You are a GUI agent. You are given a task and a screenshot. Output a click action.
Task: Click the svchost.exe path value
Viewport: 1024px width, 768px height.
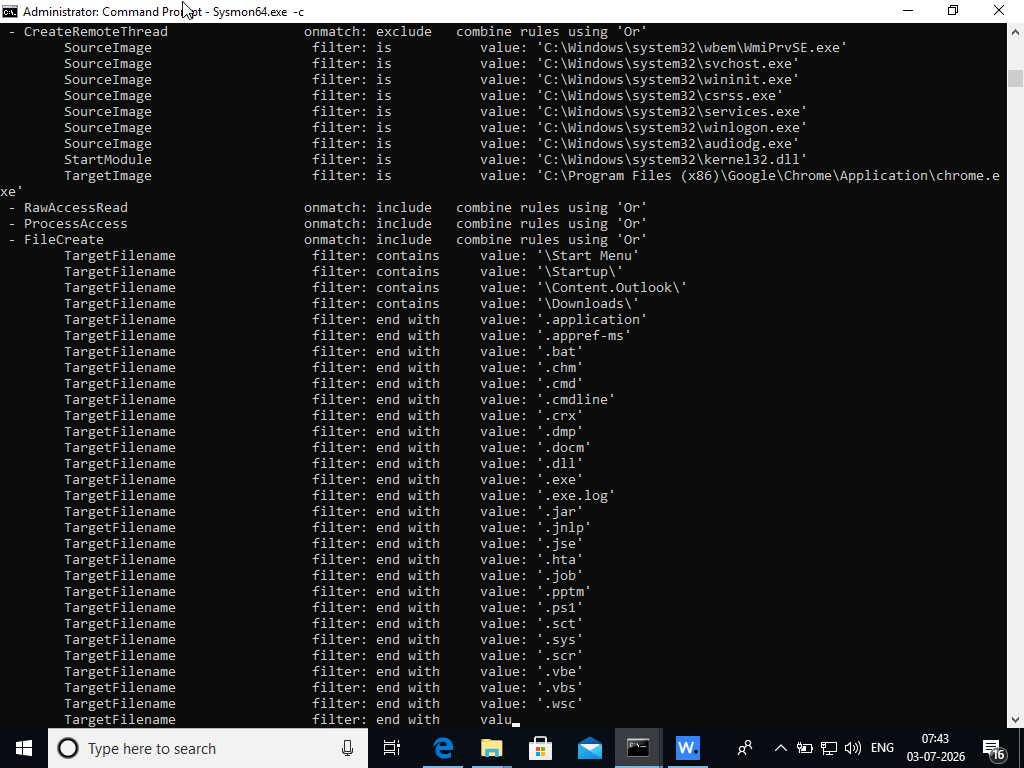tap(668, 63)
